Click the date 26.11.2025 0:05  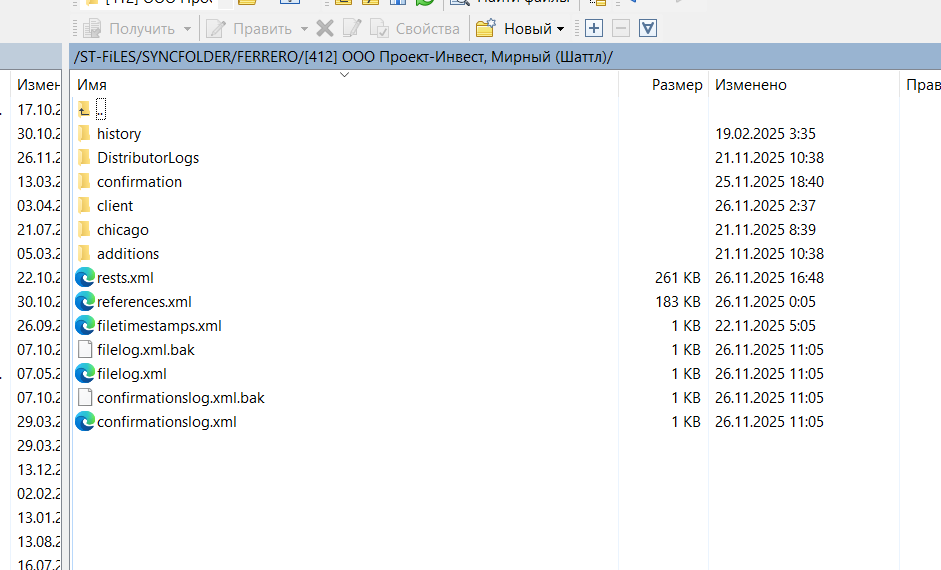click(765, 302)
